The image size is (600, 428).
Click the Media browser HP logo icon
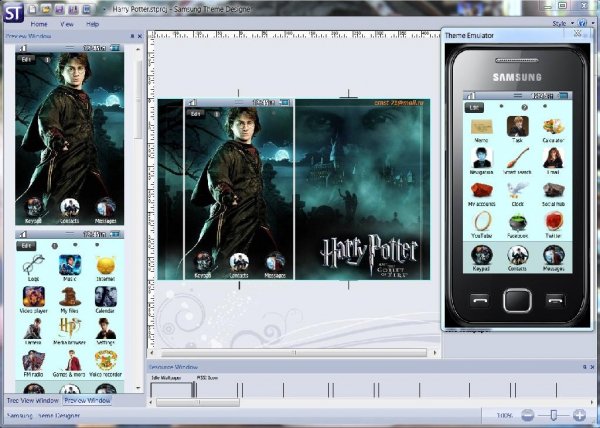tap(70, 328)
